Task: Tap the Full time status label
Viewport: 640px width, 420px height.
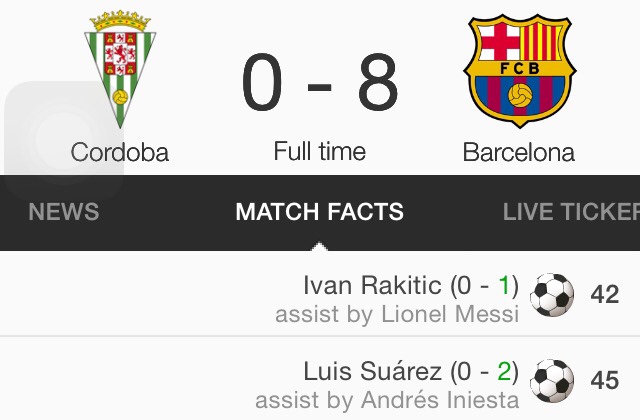Action: coord(320,152)
